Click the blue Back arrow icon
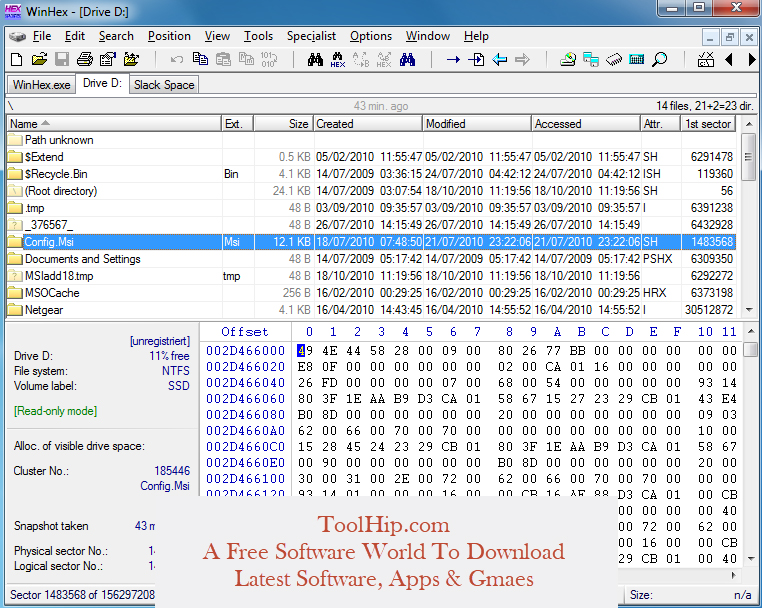The width and height of the screenshot is (762, 608). (499, 60)
